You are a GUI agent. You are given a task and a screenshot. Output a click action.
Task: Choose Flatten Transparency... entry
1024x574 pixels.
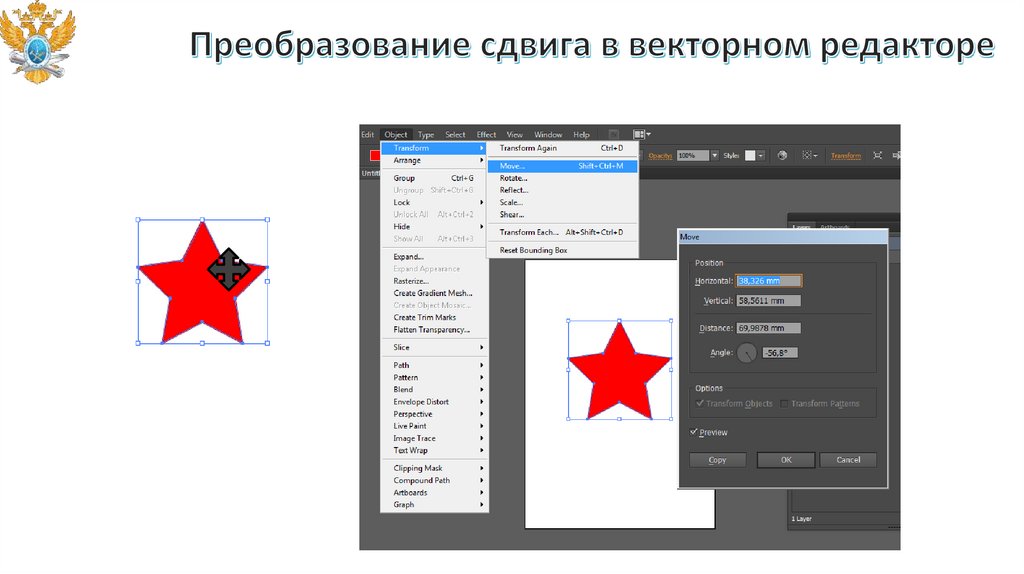point(434,330)
